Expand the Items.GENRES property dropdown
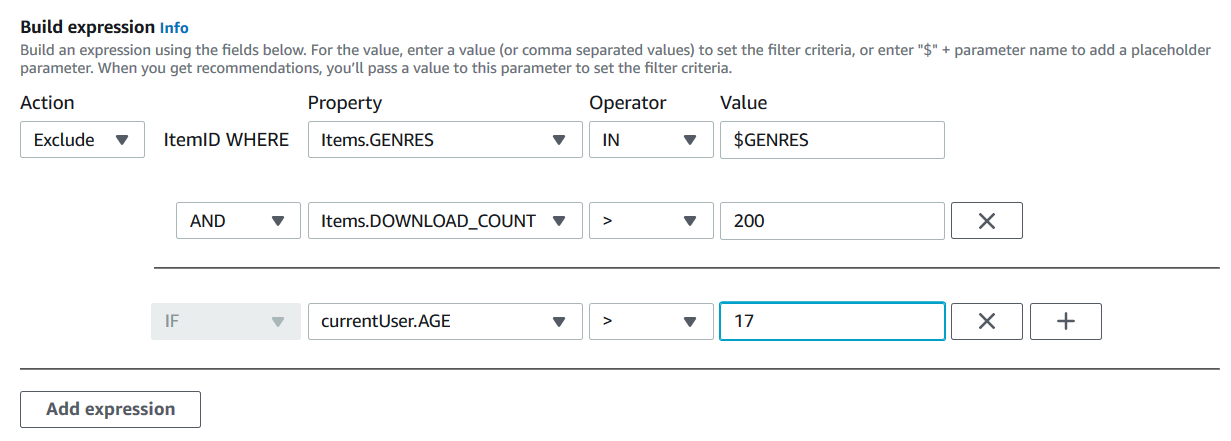The image size is (1231, 441). coord(444,140)
